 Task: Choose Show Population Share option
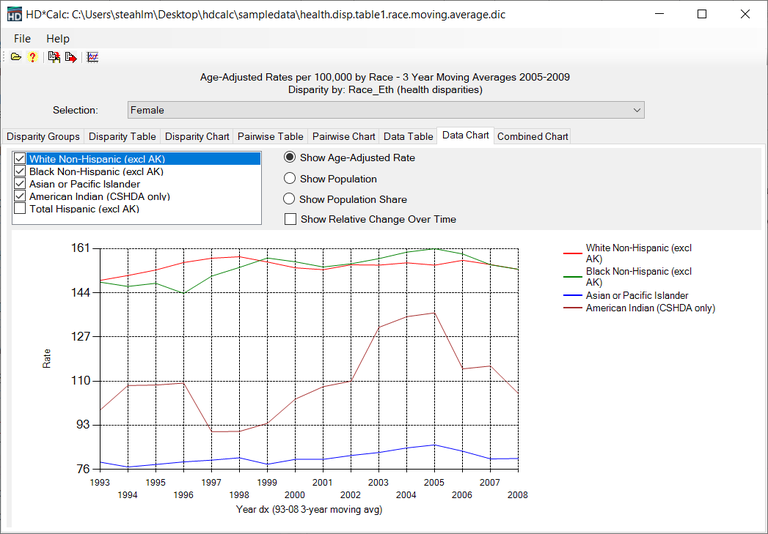click(291, 200)
